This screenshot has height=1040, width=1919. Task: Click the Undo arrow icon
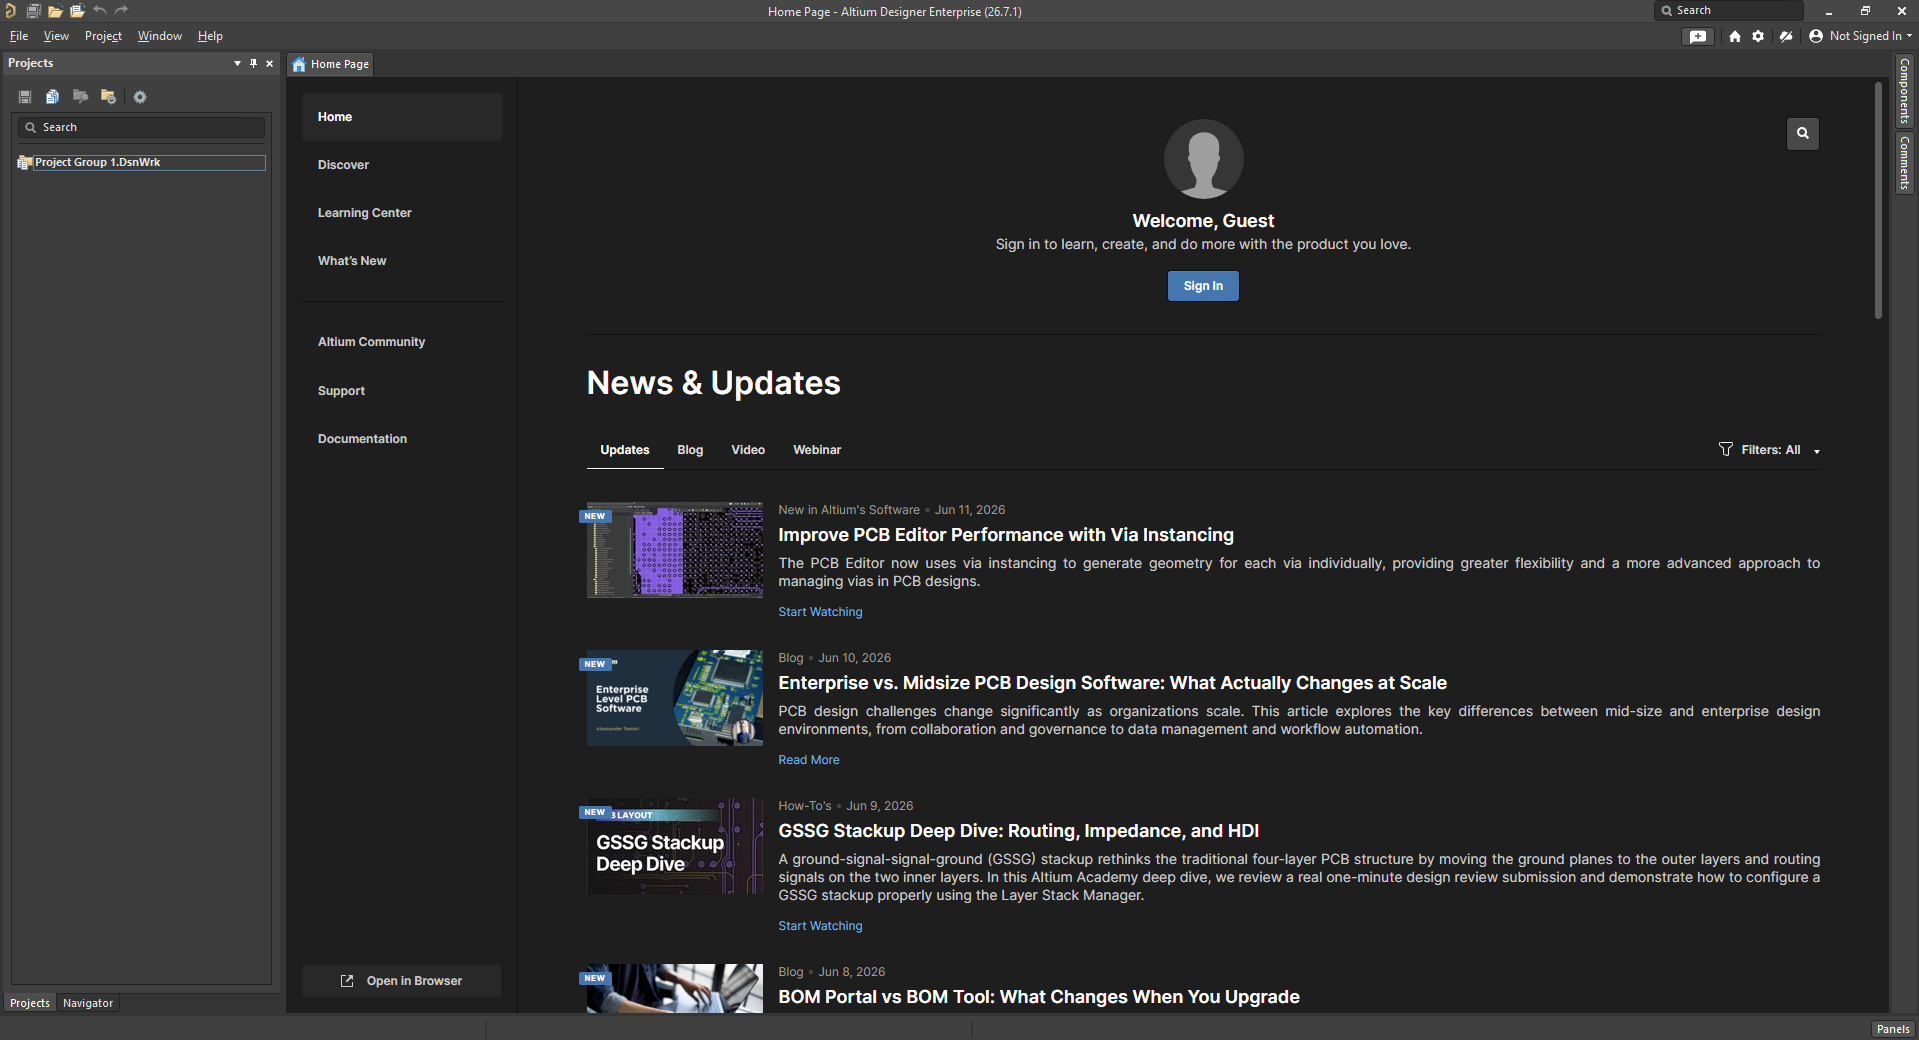100,11
